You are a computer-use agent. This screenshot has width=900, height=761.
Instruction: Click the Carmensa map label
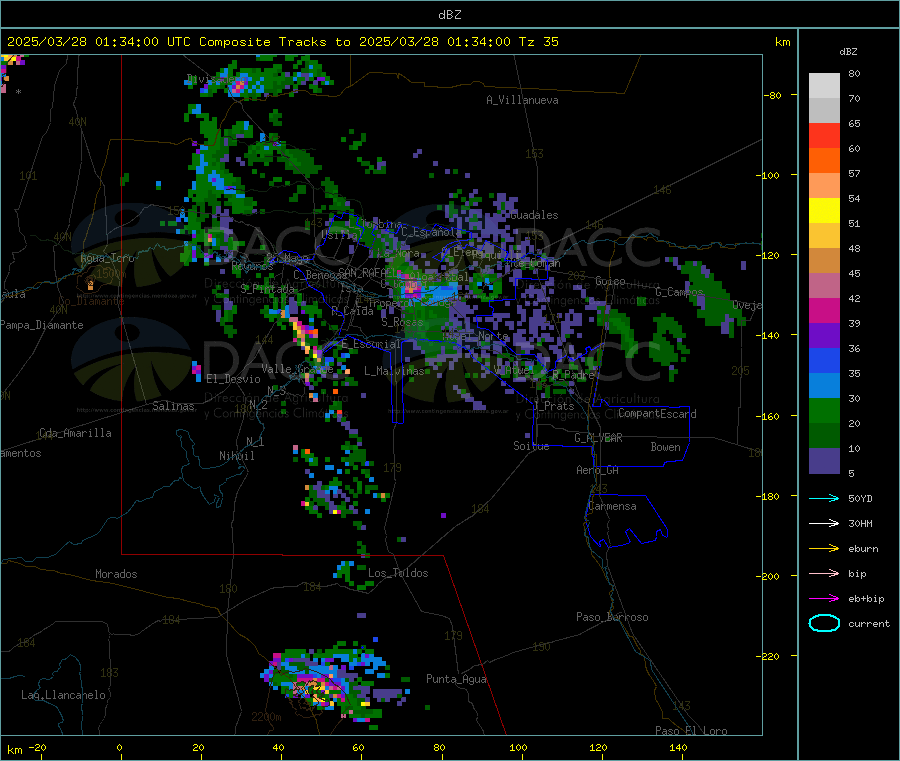coord(612,506)
